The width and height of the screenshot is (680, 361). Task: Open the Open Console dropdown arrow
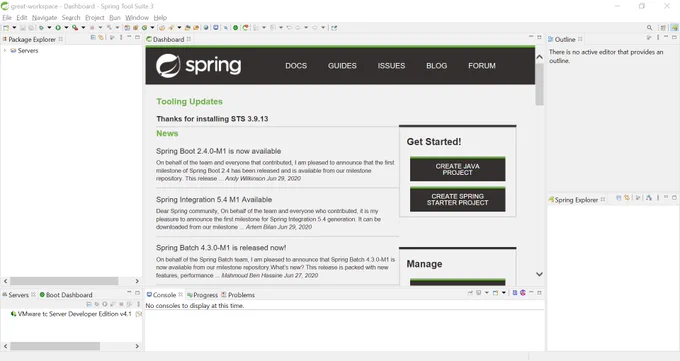504,293
